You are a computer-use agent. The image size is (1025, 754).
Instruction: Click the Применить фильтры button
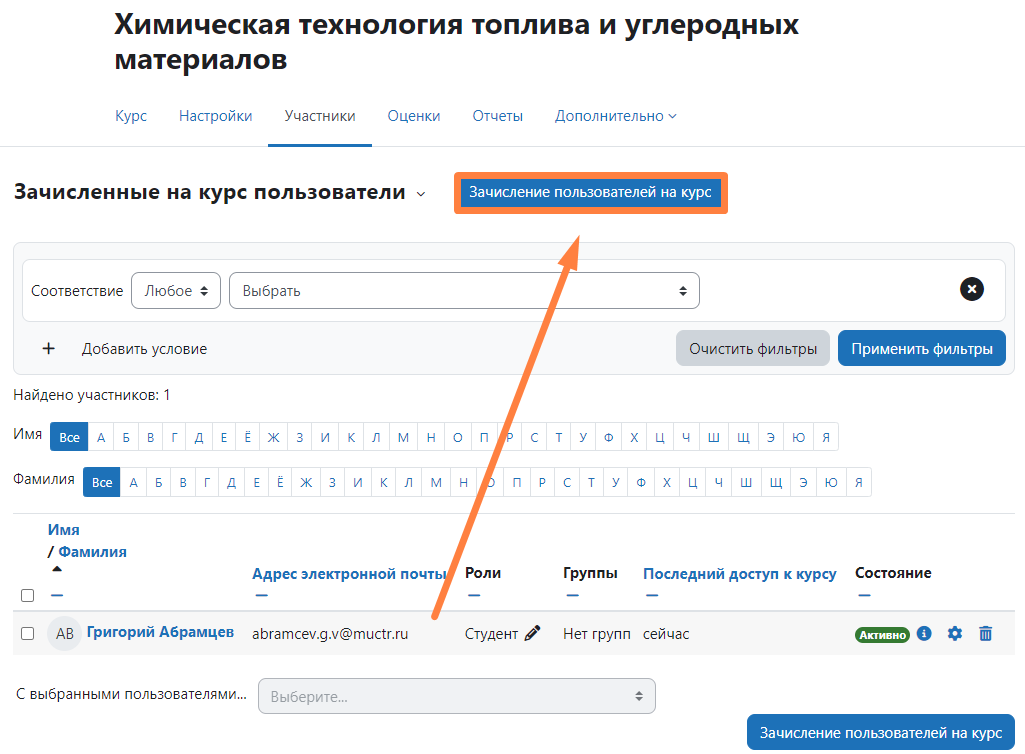coord(921,349)
